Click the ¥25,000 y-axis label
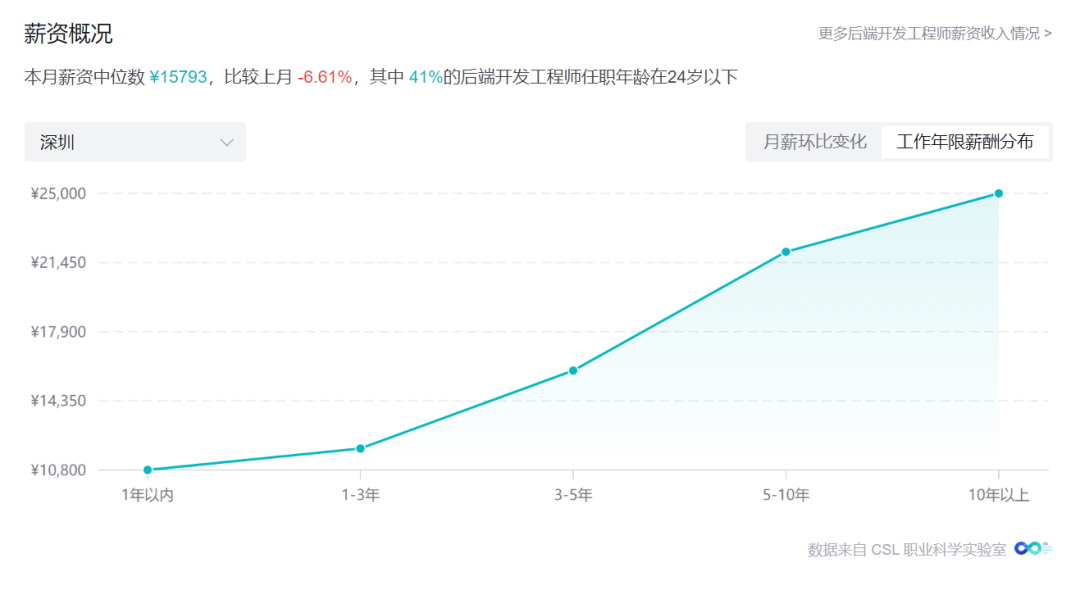This screenshot has height=599, width=1080. click(59, 193)
